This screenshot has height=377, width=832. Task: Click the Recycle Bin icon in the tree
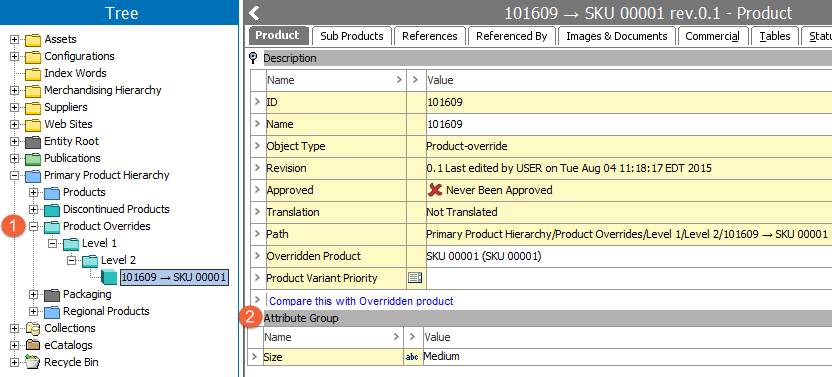[33, 363]
